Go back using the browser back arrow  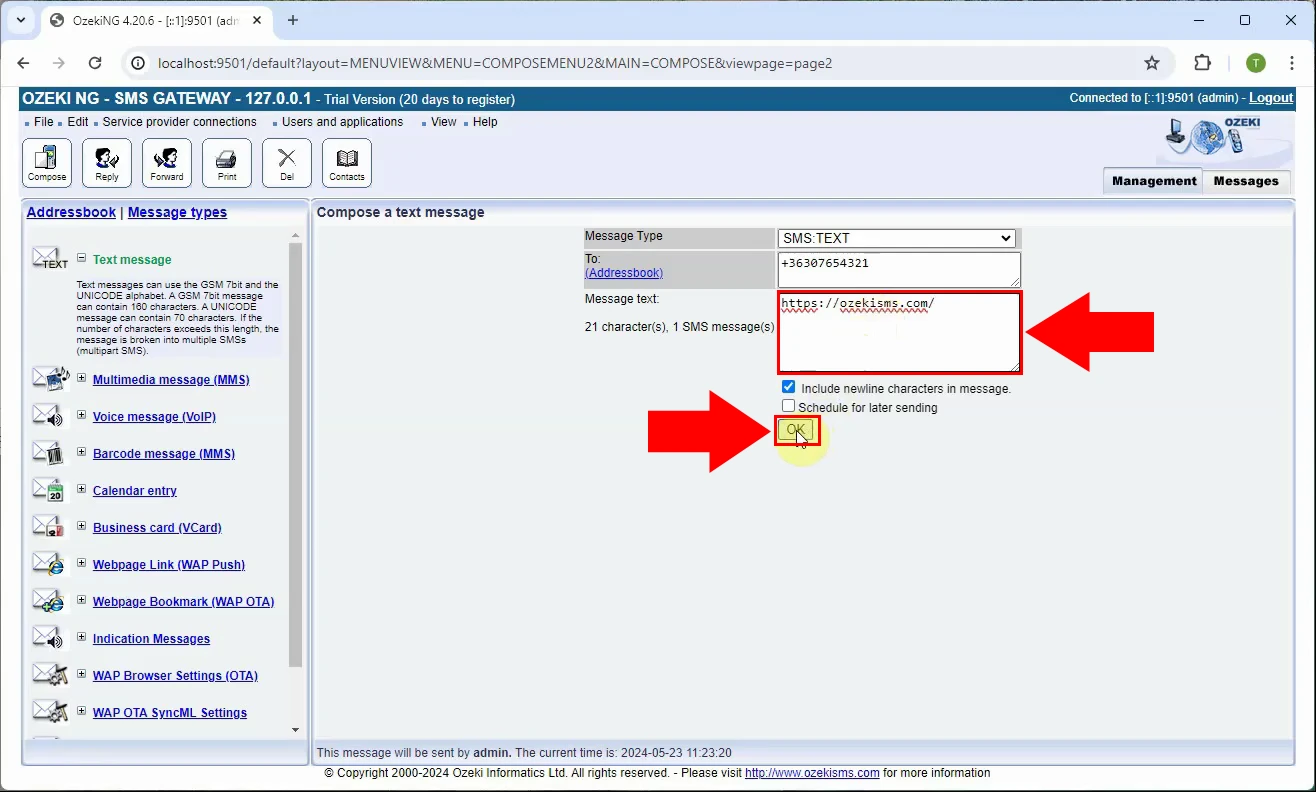24,63
